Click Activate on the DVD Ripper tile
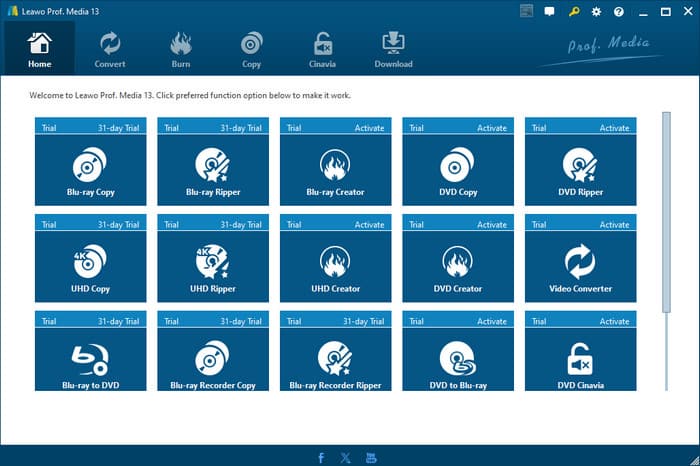 [x=614, y=128]
